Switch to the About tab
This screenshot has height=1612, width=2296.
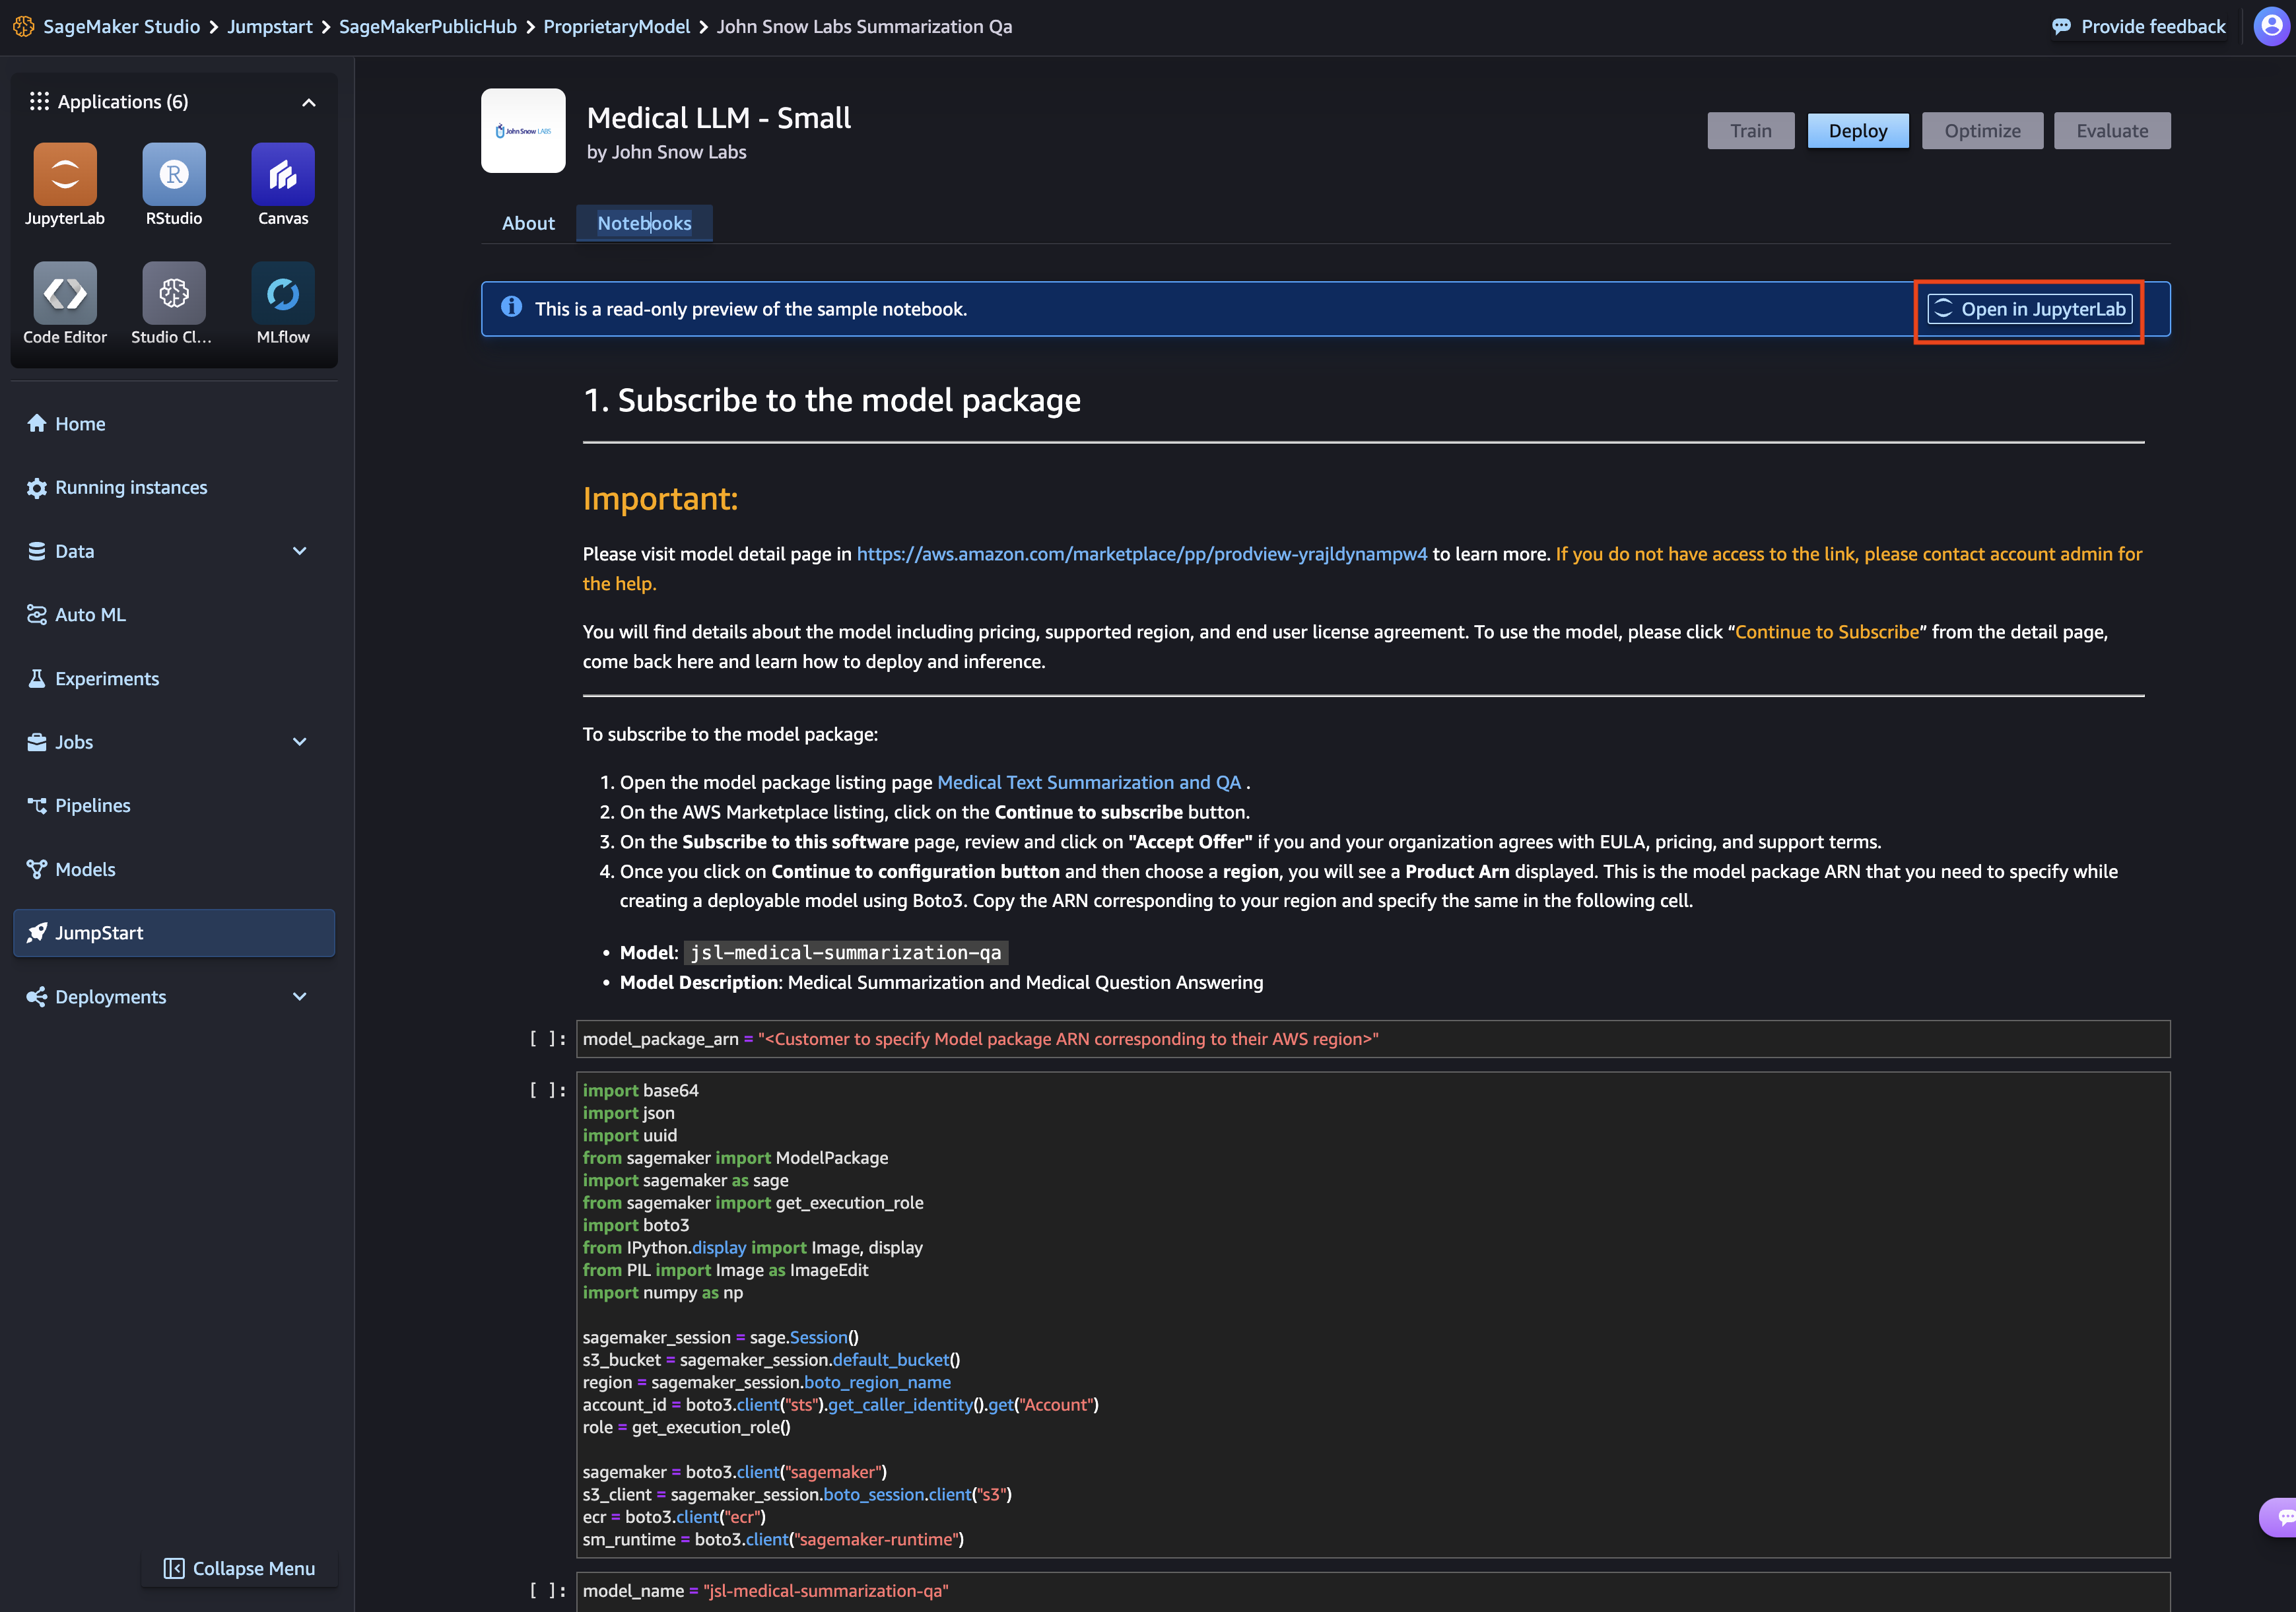(528, 223)
